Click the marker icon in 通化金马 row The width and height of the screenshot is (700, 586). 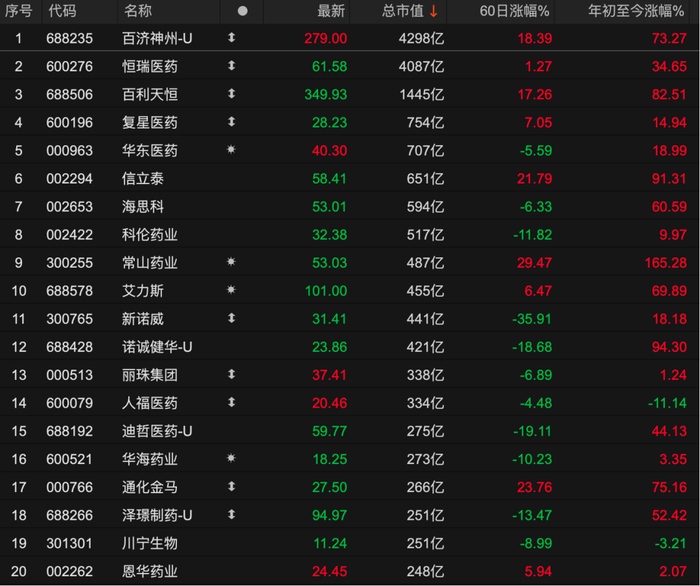(x=231, y=486)
